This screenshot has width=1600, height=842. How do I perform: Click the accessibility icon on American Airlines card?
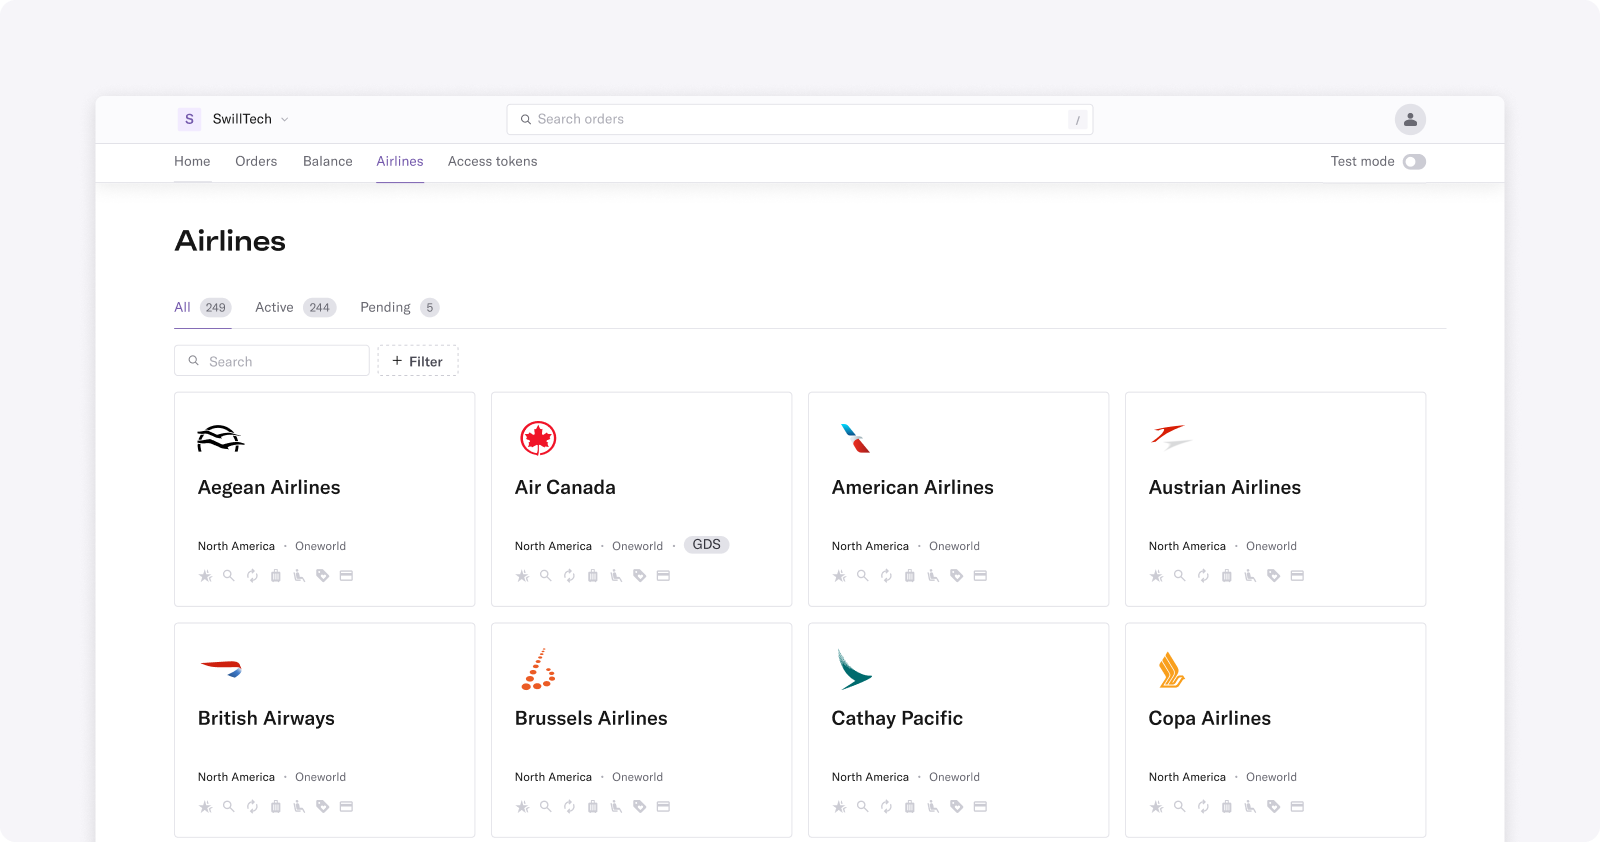click(x=933, y=576)
